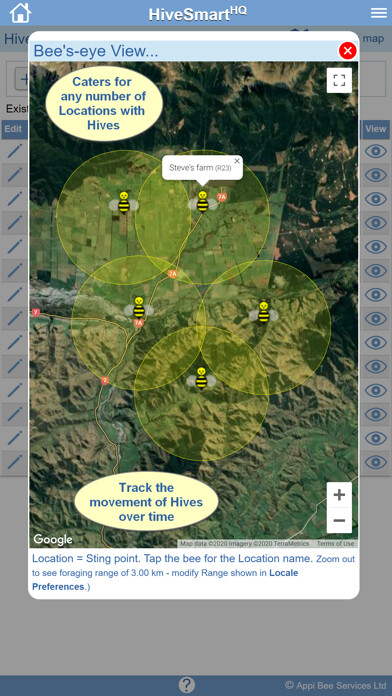
Task: Tap the leftmost top bee marker
Action: pos(124,203)
